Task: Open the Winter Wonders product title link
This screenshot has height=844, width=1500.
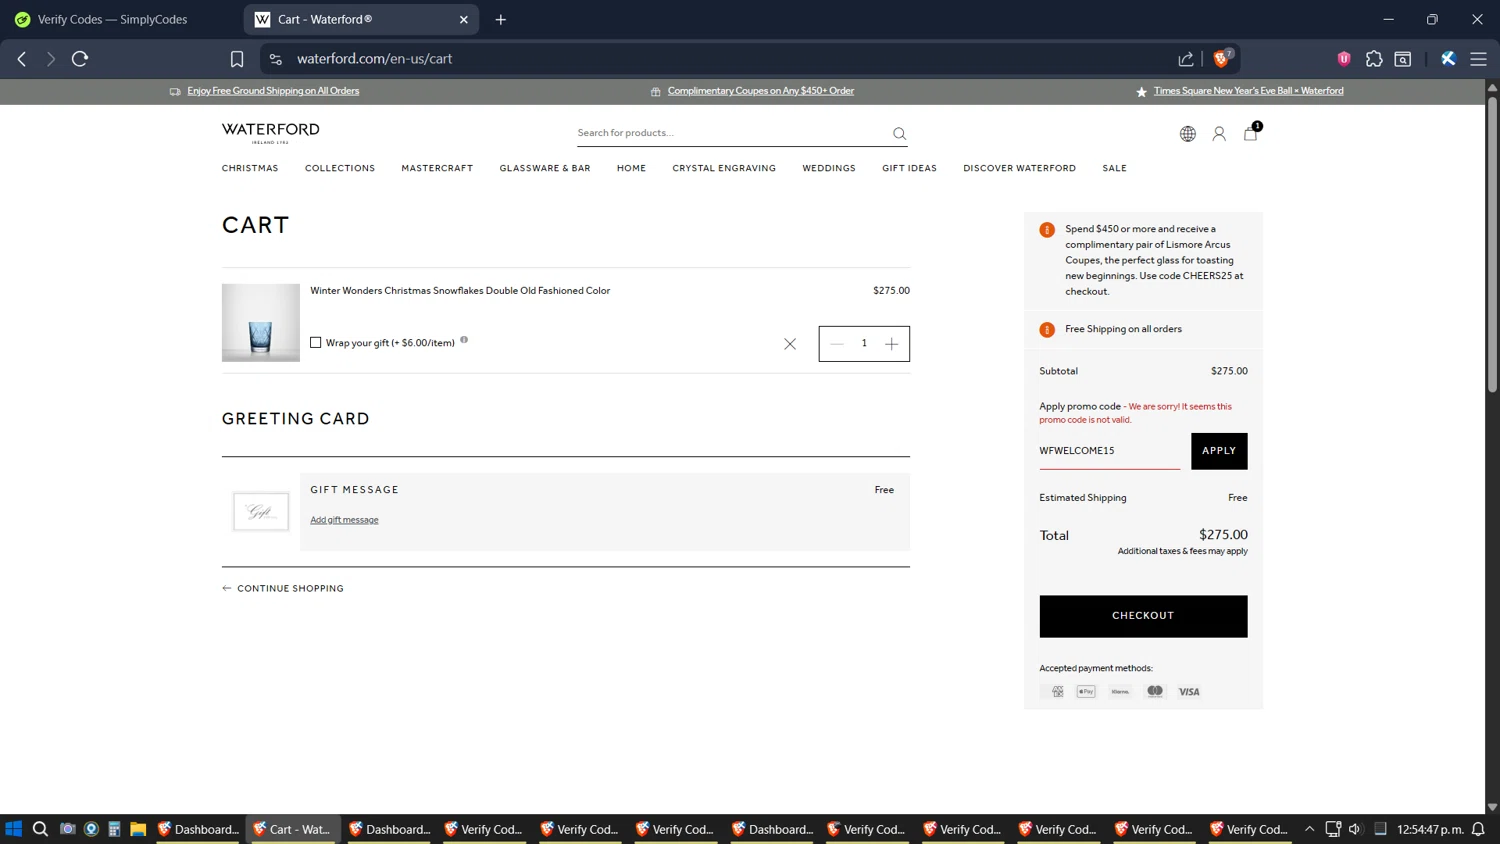Action: pyautogui.click(x=460, y=291)
